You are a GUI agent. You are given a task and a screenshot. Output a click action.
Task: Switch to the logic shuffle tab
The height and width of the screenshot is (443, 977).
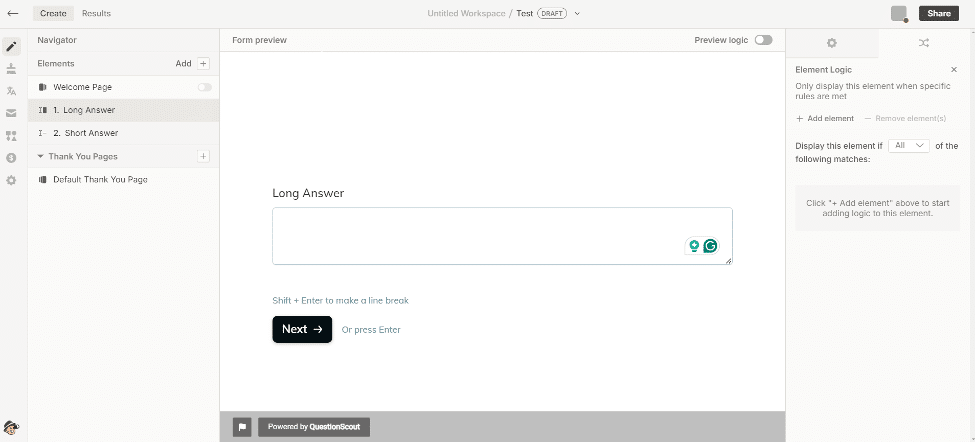pyautogui.click(x=924, y=43)
